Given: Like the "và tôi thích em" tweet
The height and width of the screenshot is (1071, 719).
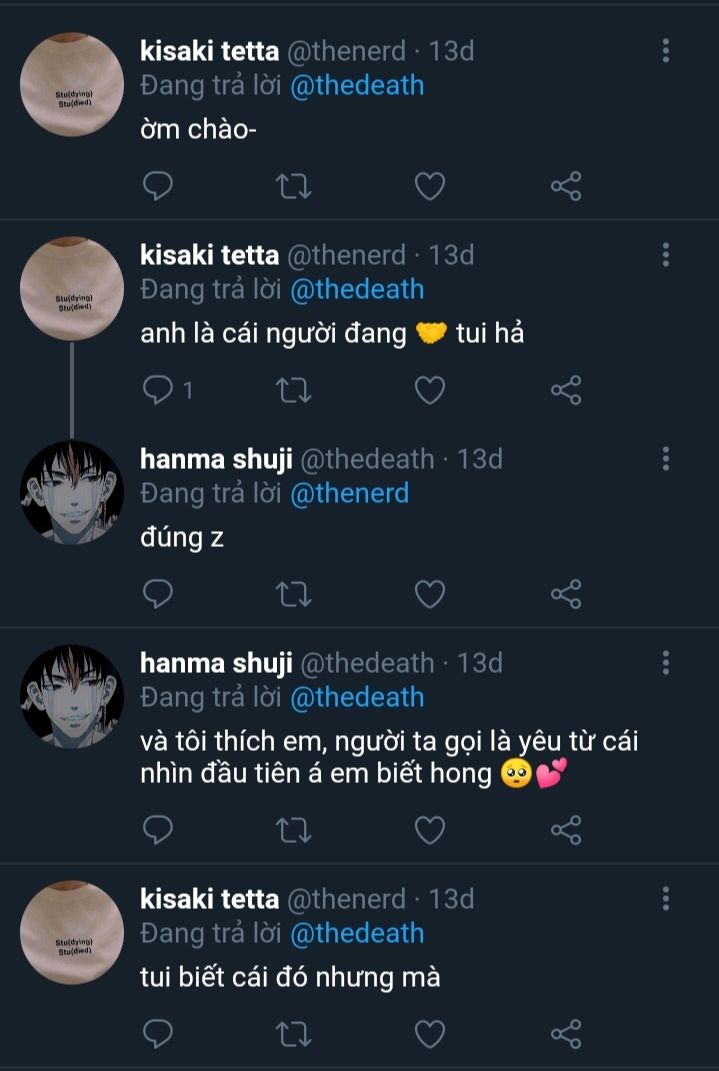Looking at the screenshot, I should point(430,829).
